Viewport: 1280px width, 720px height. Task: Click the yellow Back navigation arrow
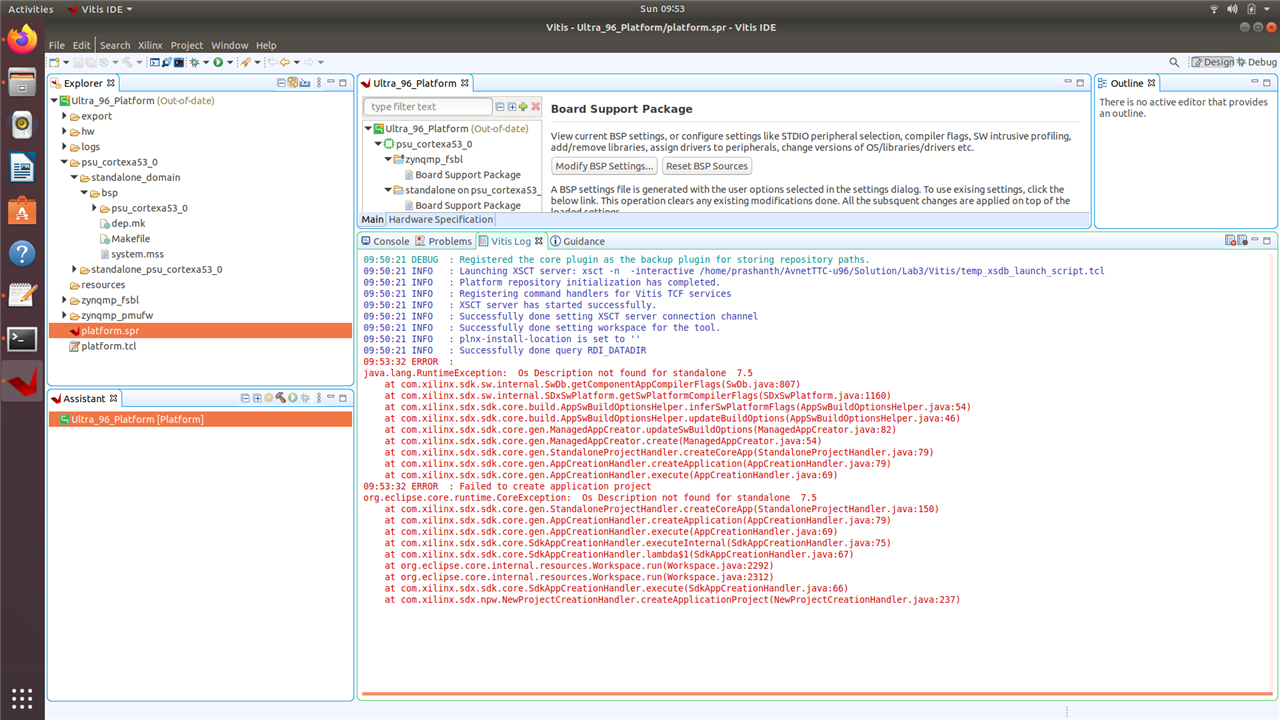point(285,62)
